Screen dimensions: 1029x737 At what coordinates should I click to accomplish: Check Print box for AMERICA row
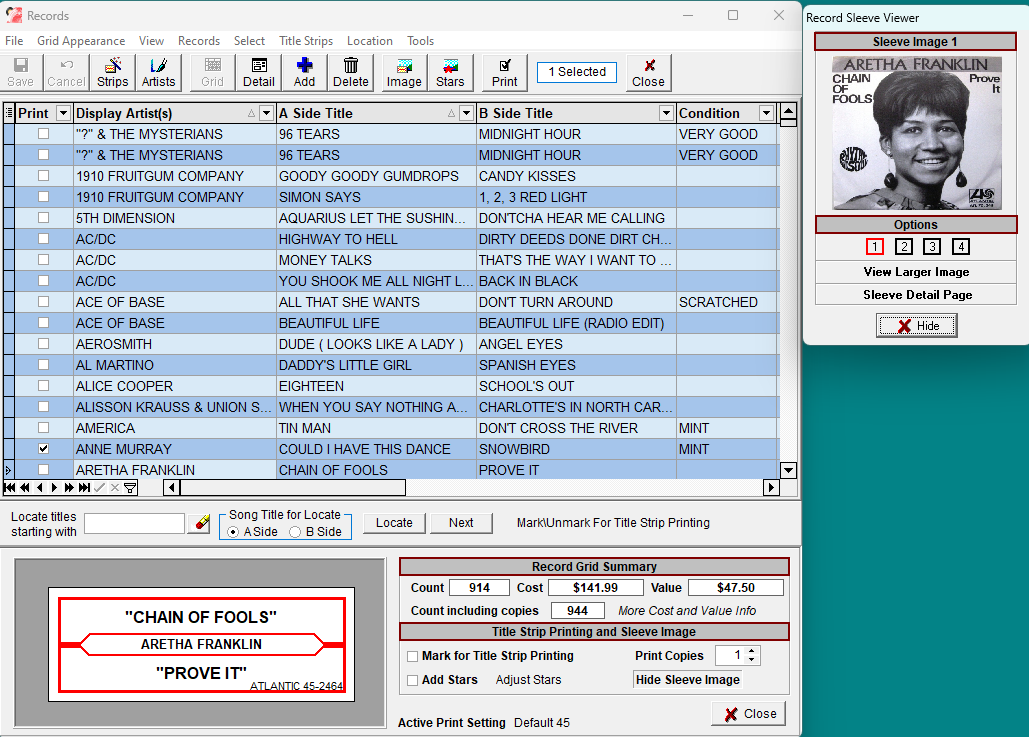click(43, 427)
